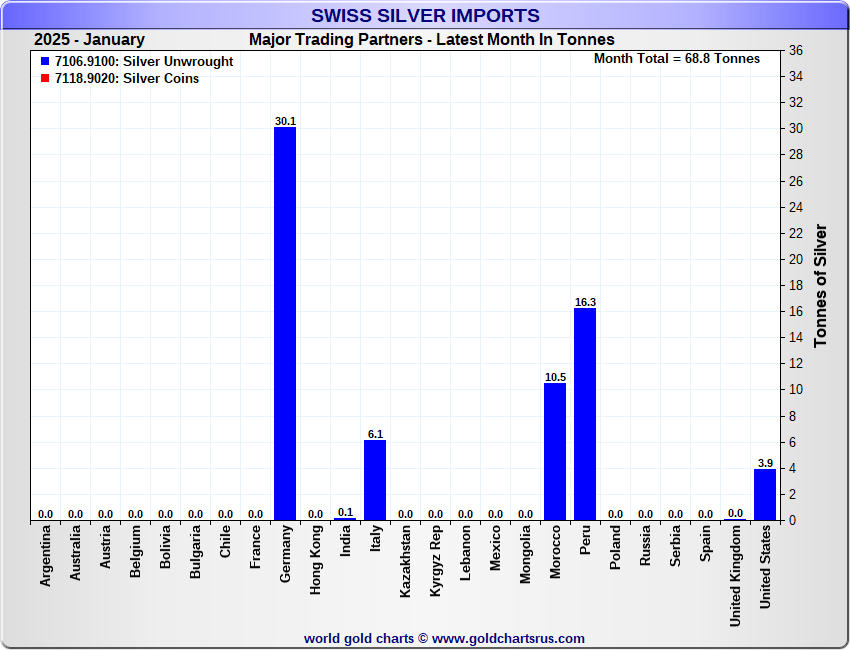Click the blue Silver Unwrought legend swatch

click(x=45, y=62)
